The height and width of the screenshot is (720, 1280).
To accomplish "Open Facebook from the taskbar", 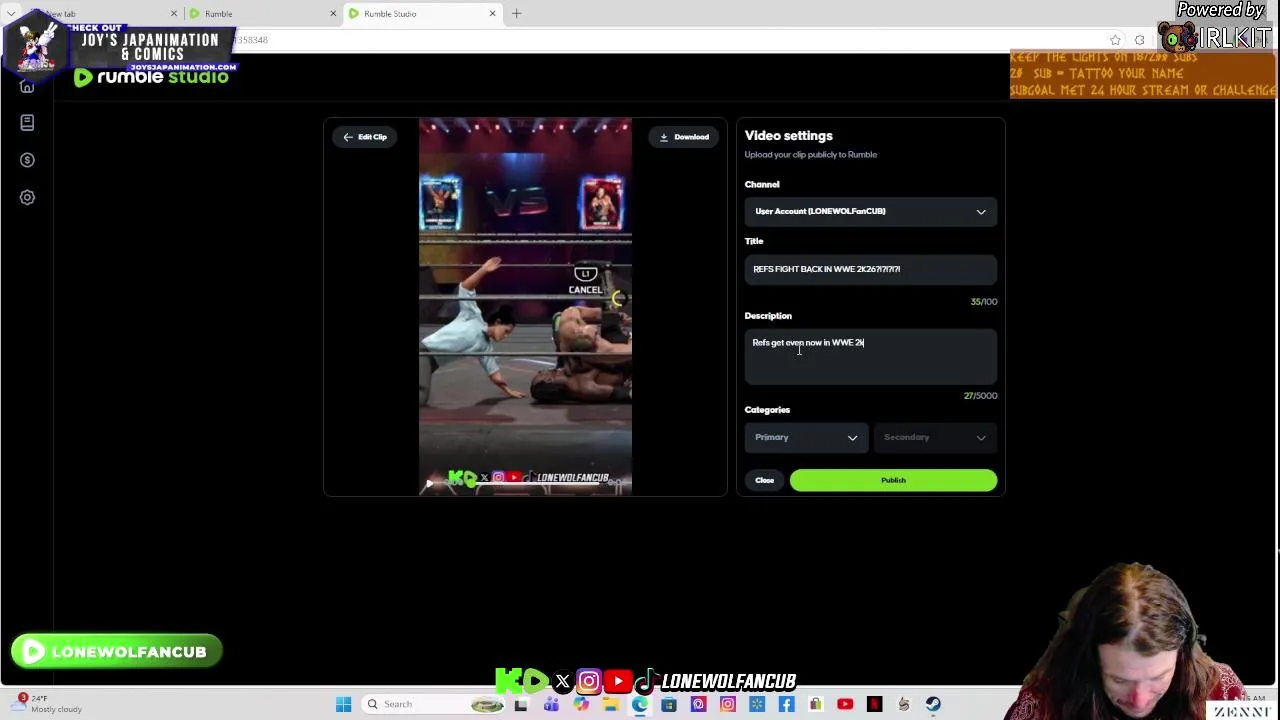I will point(787,705).
